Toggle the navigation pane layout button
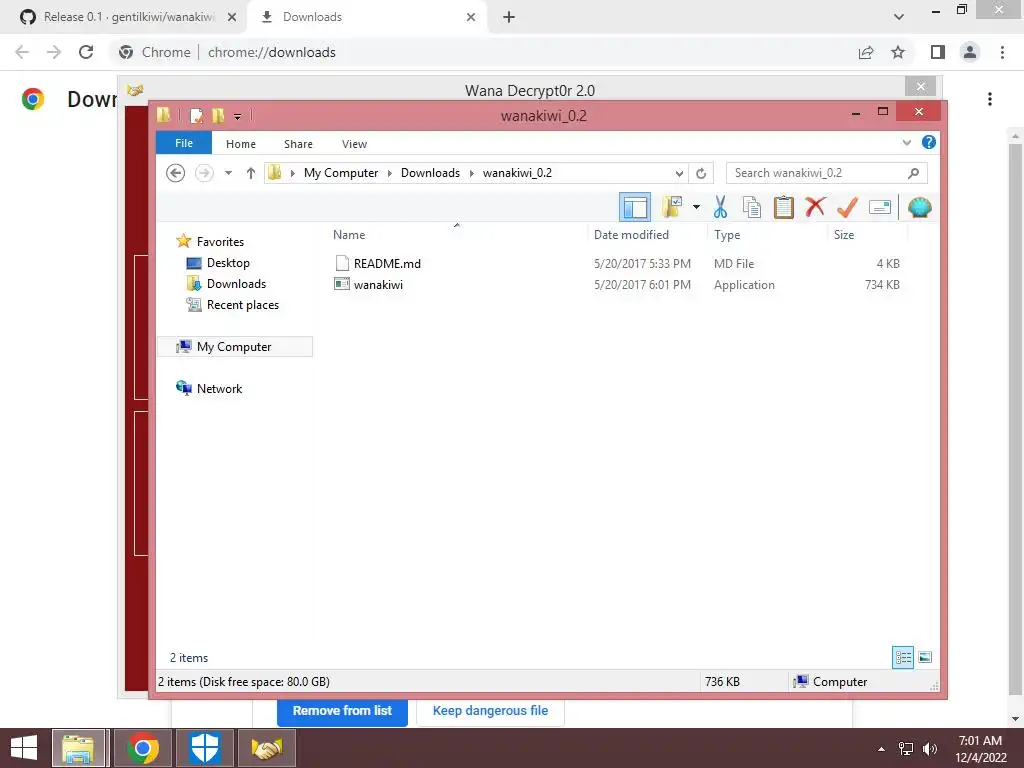The image size is (1024, 768). pyautogui.click(x=634, y=208)
